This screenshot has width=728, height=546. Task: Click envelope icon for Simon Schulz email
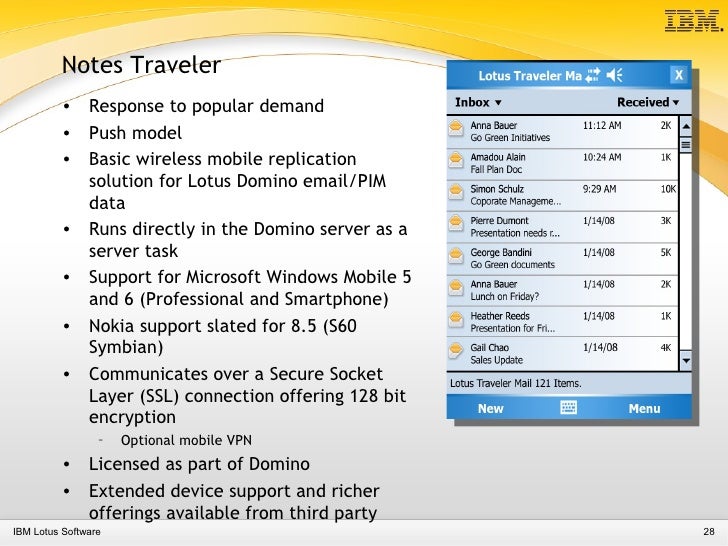pyautogui.click(x=456, y=192)
